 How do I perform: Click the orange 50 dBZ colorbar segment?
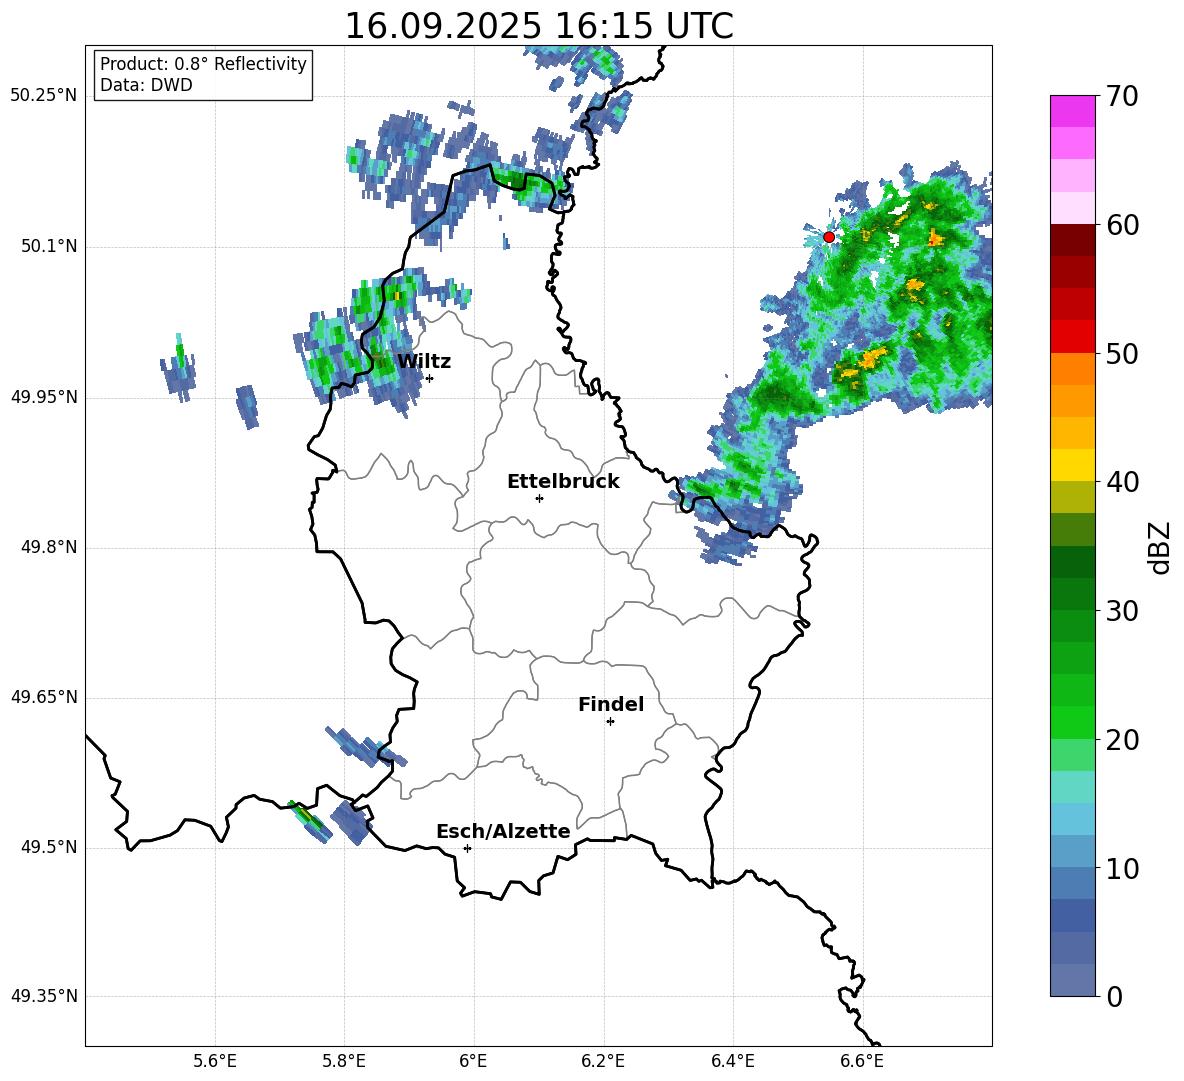(x=1073, y=368)
